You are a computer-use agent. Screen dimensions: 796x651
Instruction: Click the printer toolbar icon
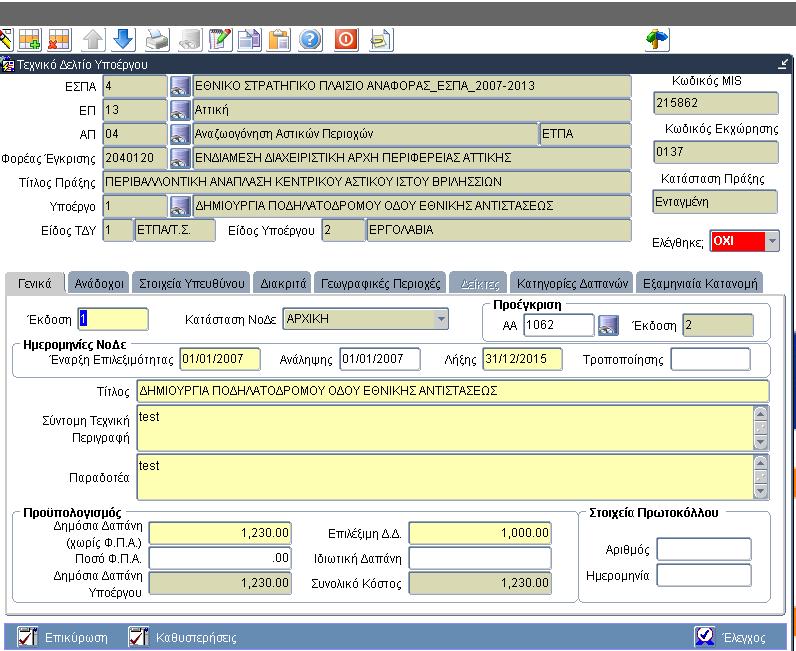(x=157, y=40)
